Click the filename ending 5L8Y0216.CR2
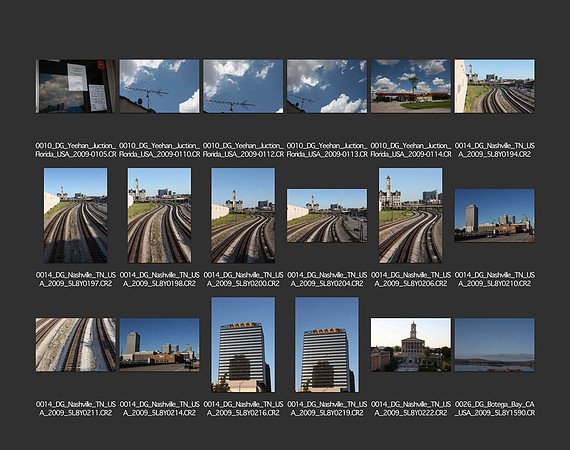The image size is (570, 450). [x=243, y=409]
